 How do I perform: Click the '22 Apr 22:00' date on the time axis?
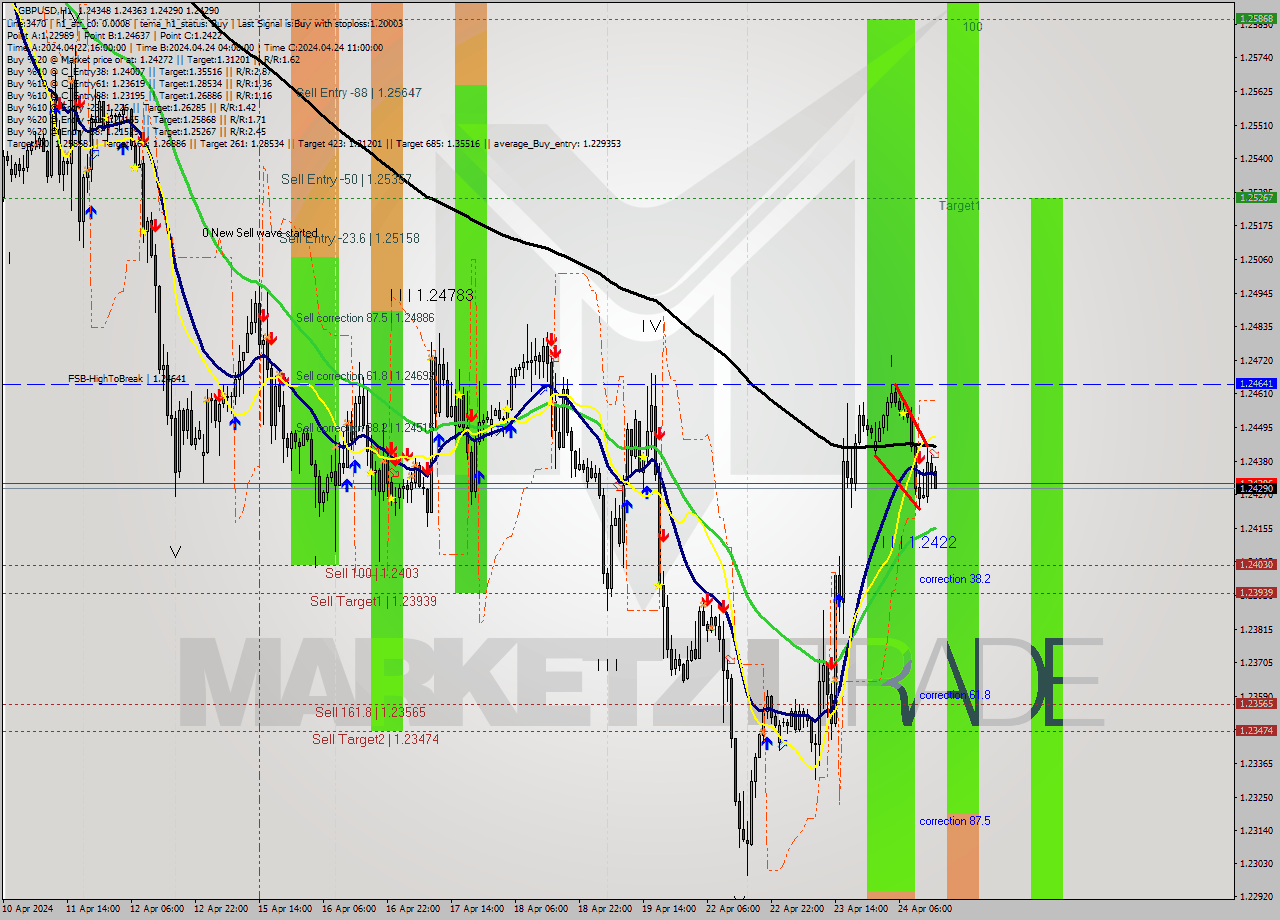pos(797,909)
